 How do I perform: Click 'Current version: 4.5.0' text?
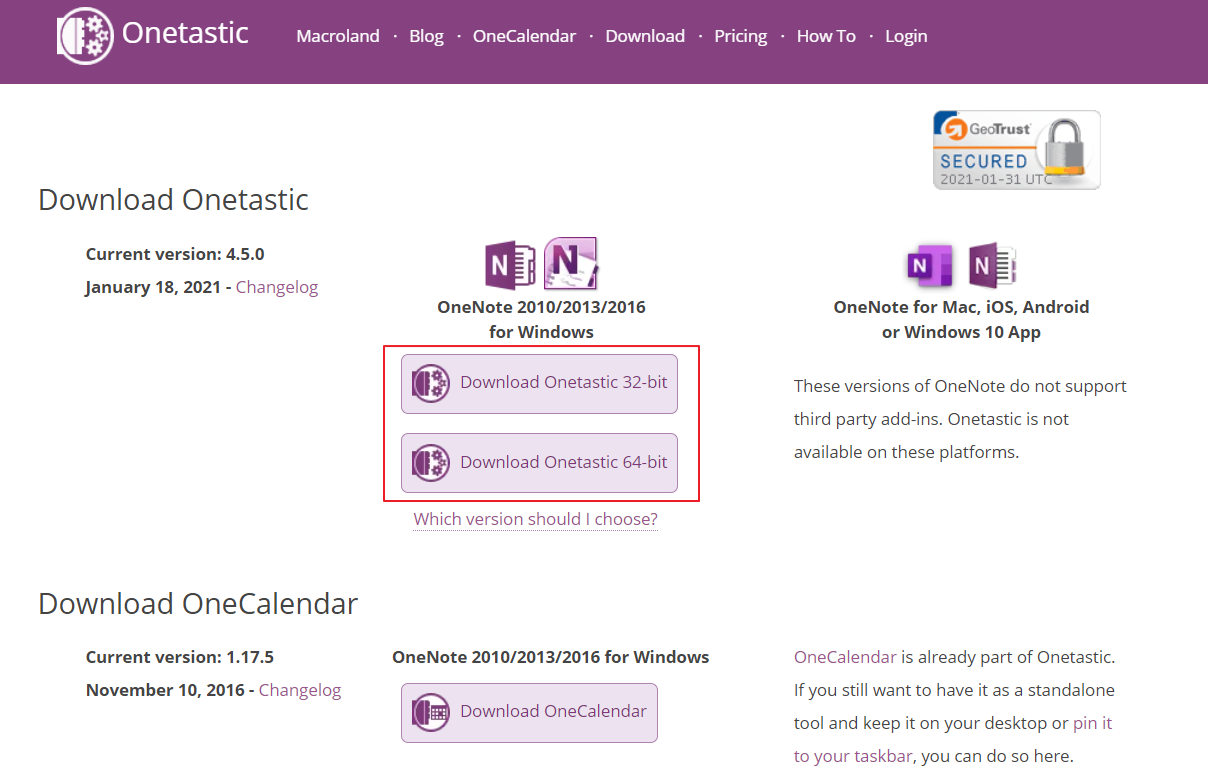(x=175, y=254)
